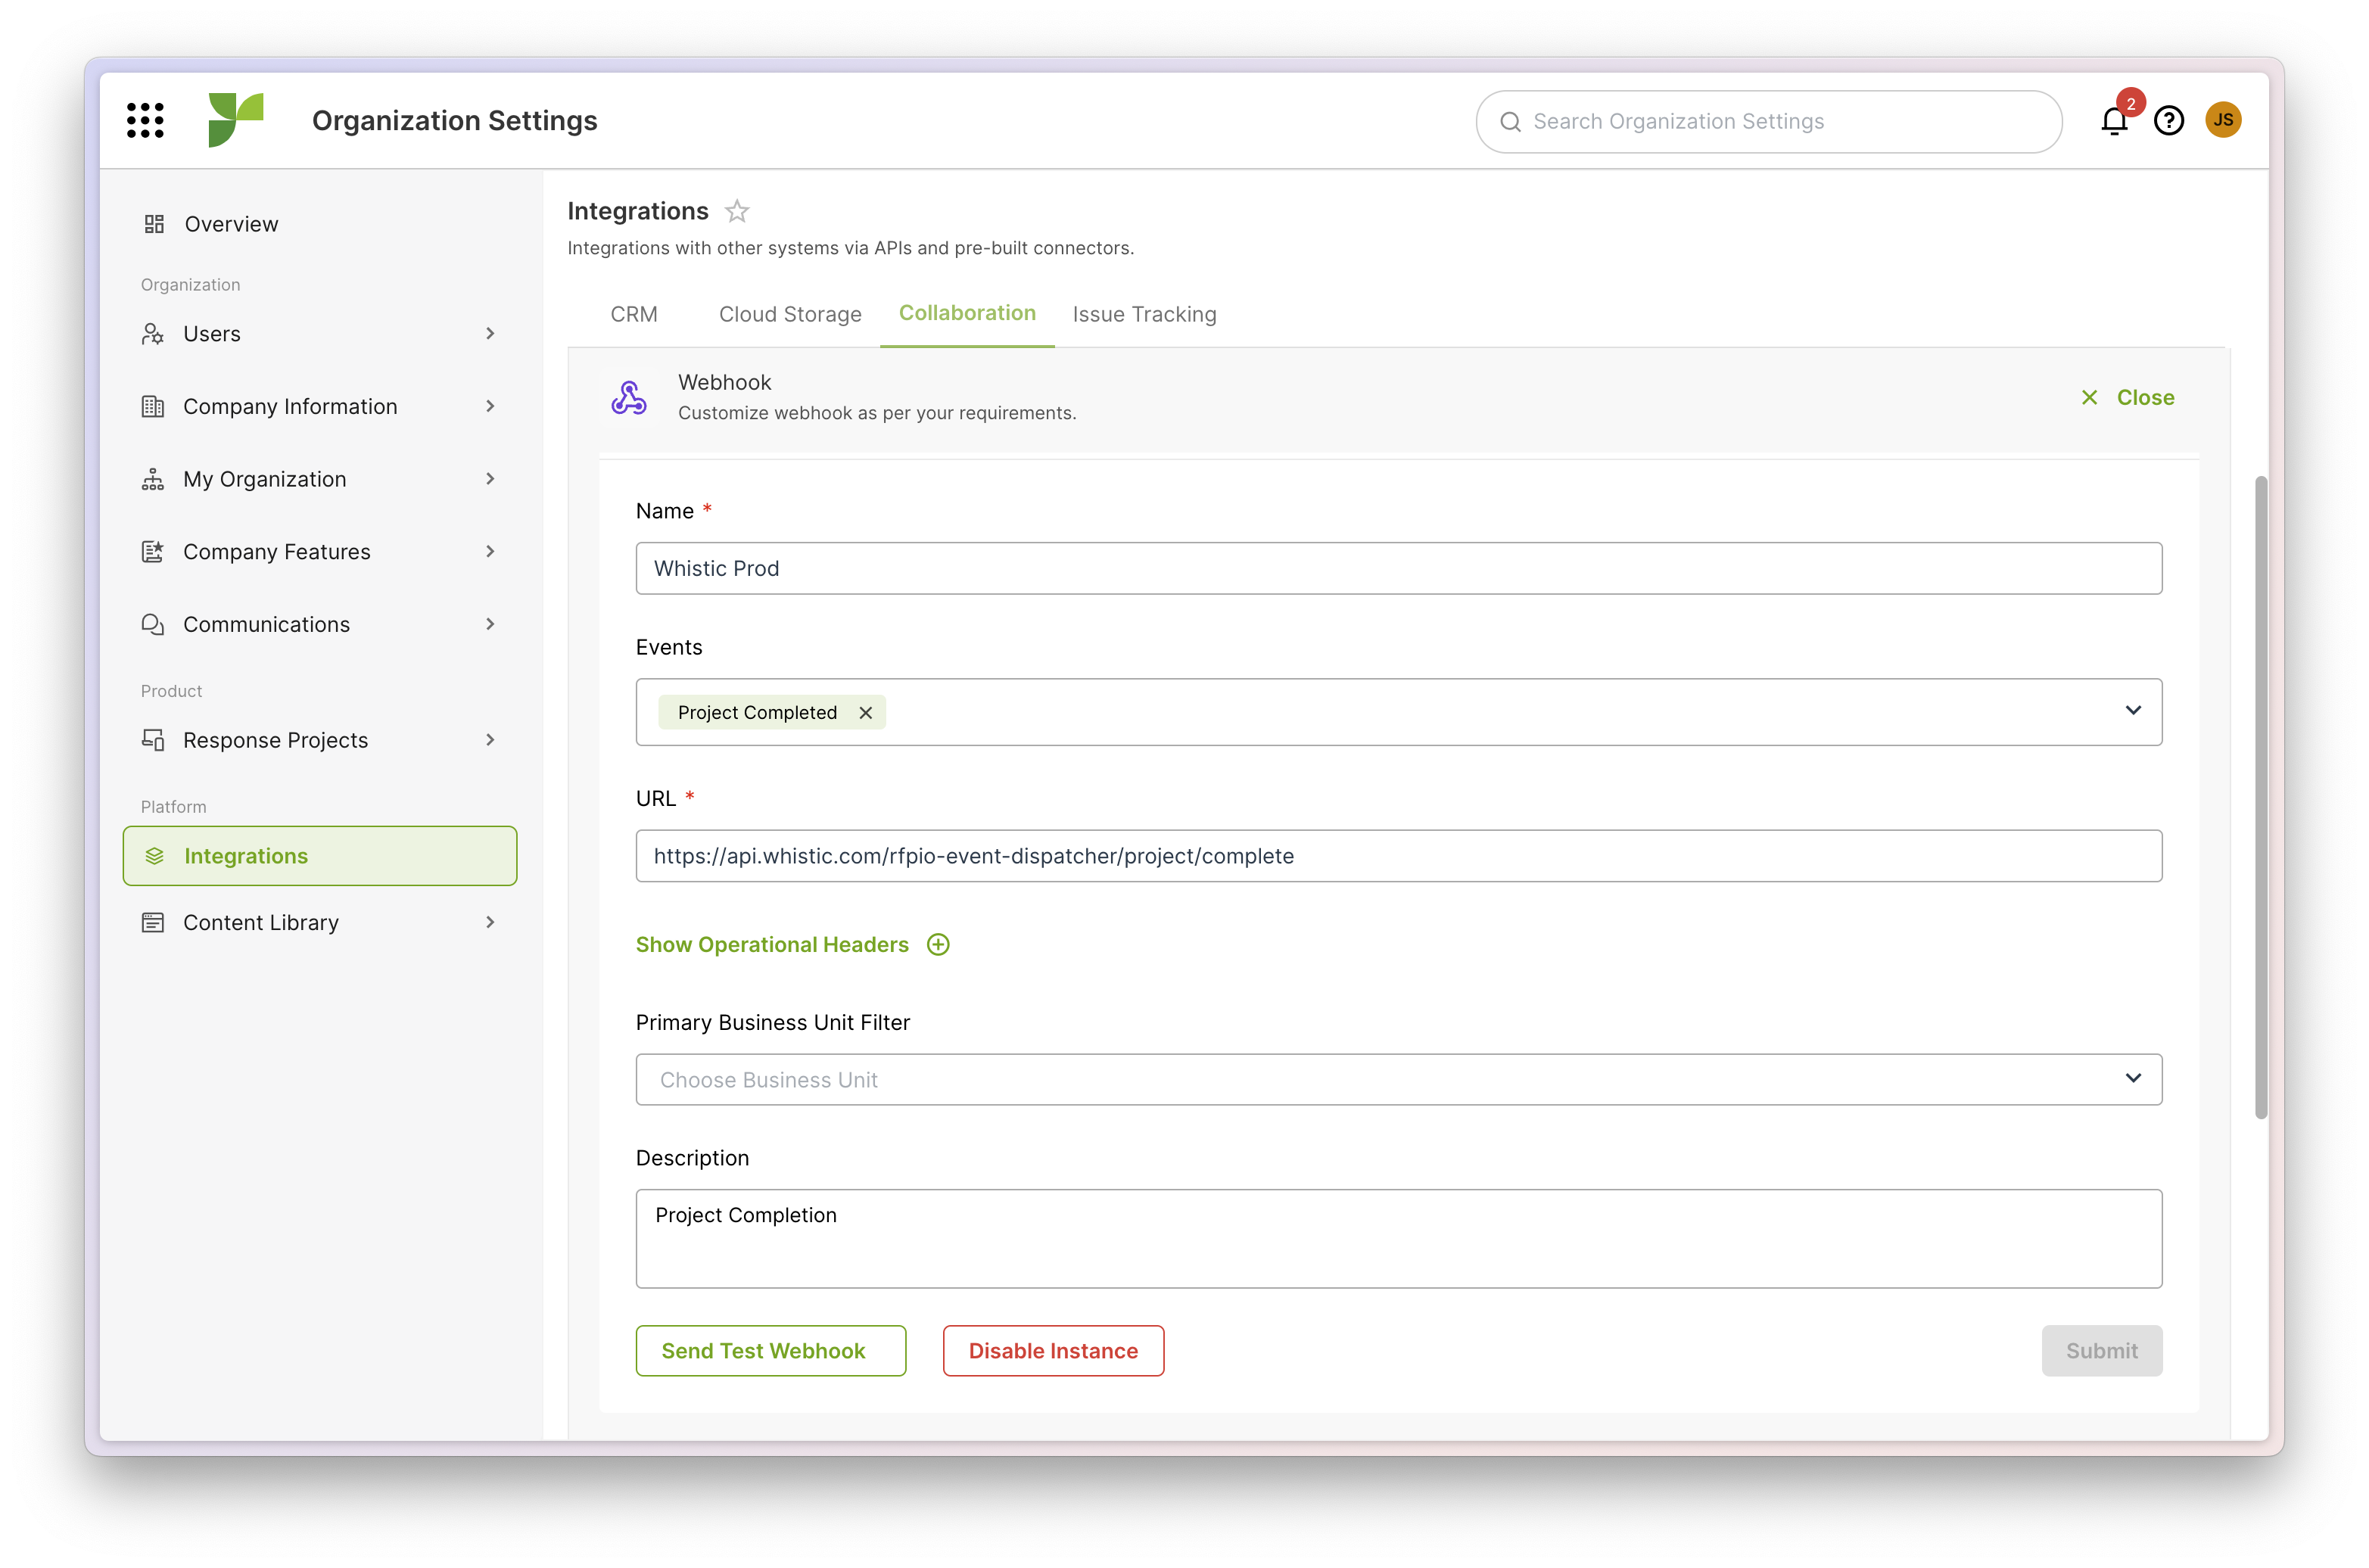Open notifications bell with 2 alerts

[2114, 121]
